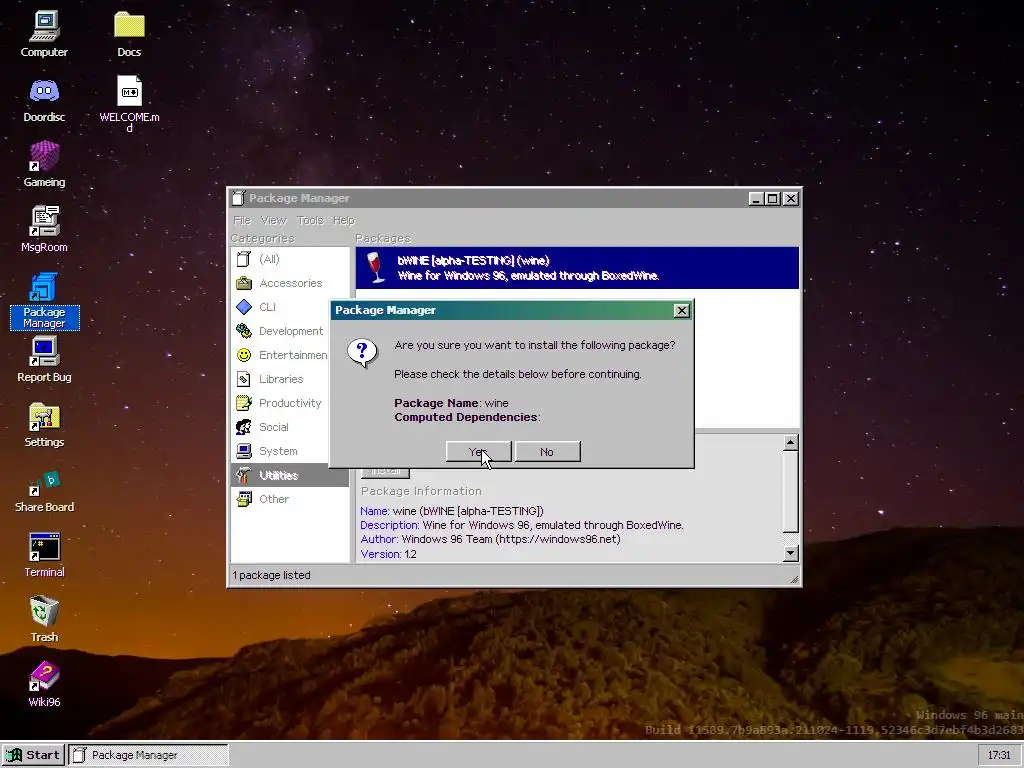The width and height of the screenshot is (1024, 768).
Task: Select the CLI category diamond icon
Action: click(x=244, y=307)
